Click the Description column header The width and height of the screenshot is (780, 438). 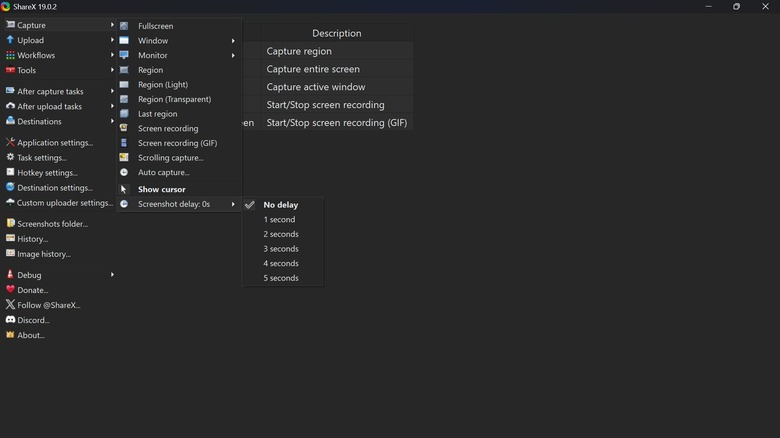[336, 33]
